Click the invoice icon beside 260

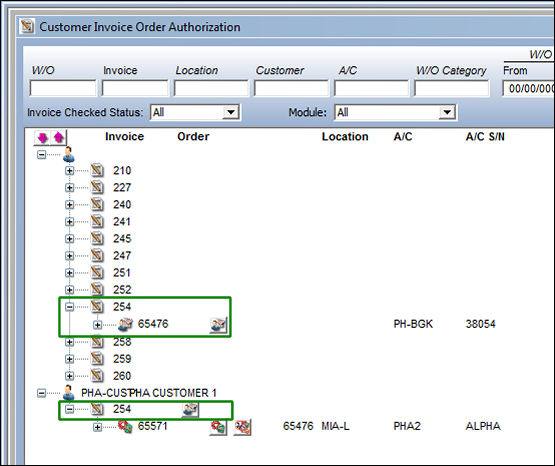[x=97, y=376]
